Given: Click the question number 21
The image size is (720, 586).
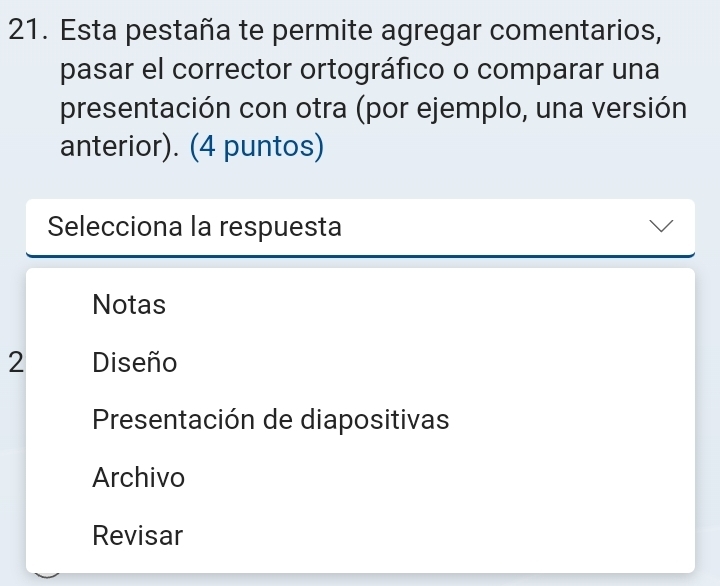Looking at the screenshot, I should click(x=26, y=31).
